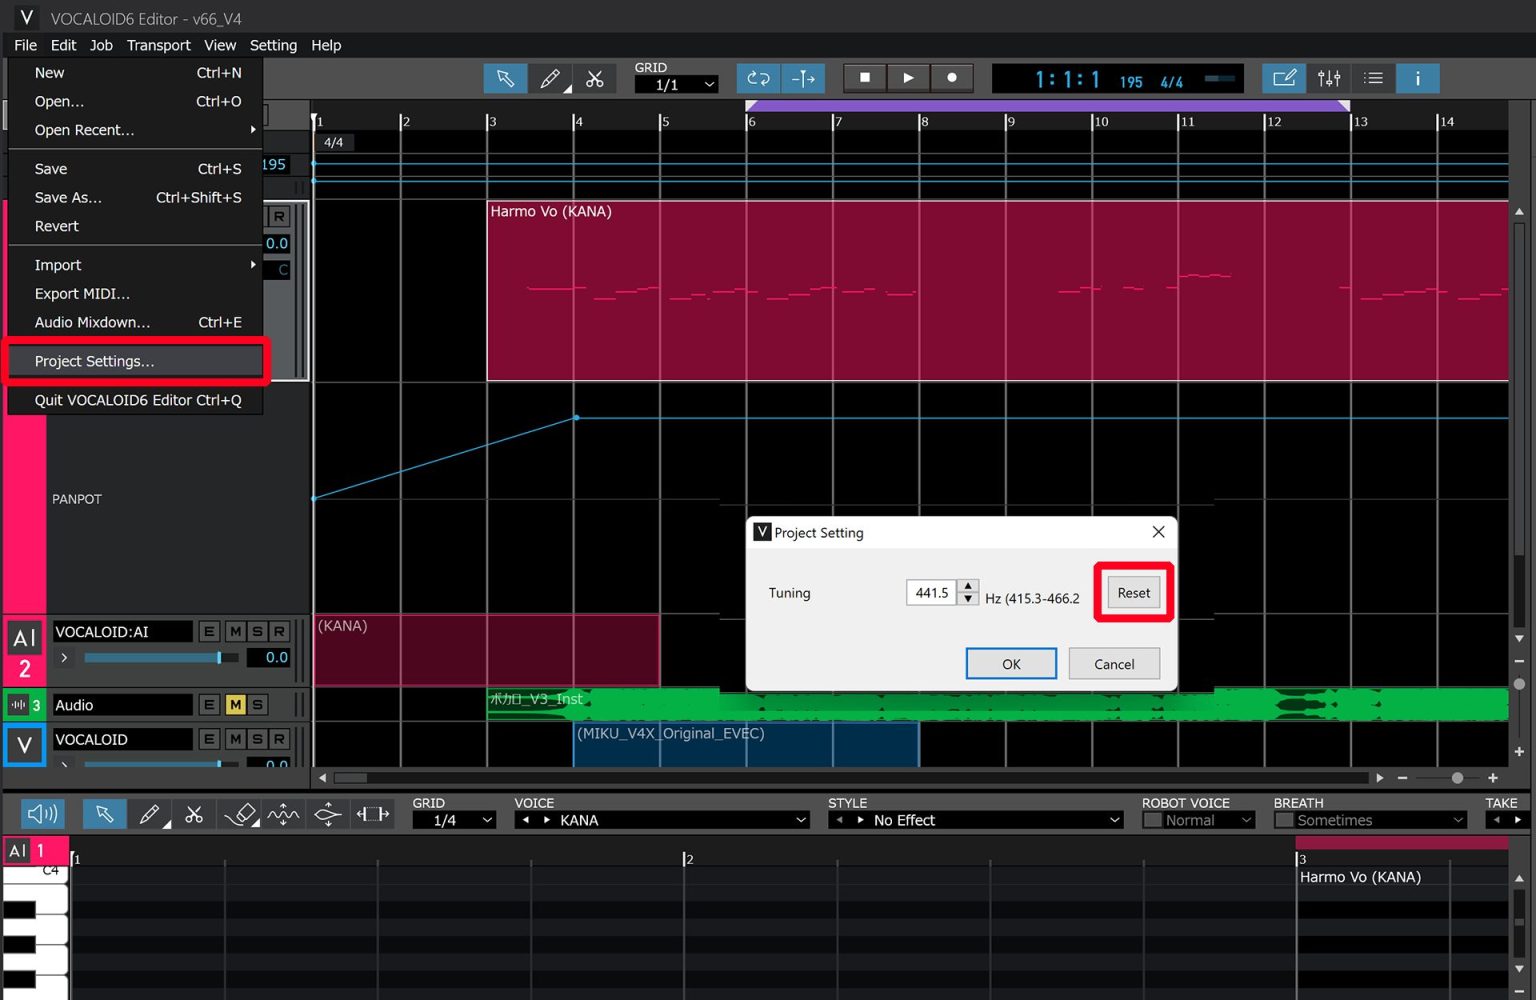Click the VOCALOID:AI track volume slider

pos(218,657)
